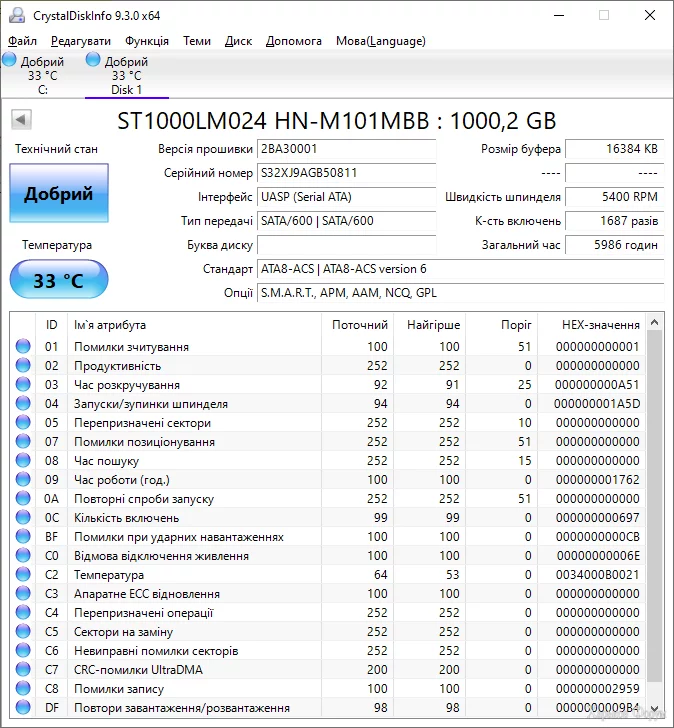Click the 33 °C temperature button

click(x=59, y=280)
